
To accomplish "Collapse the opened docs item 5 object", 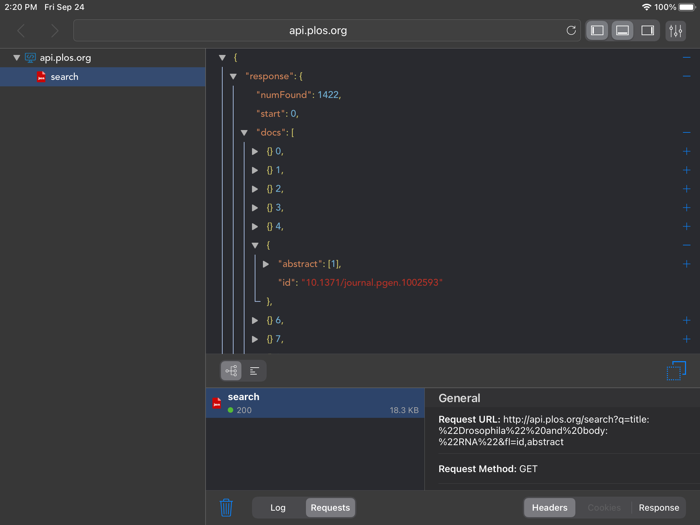I will tap(255, 245).
